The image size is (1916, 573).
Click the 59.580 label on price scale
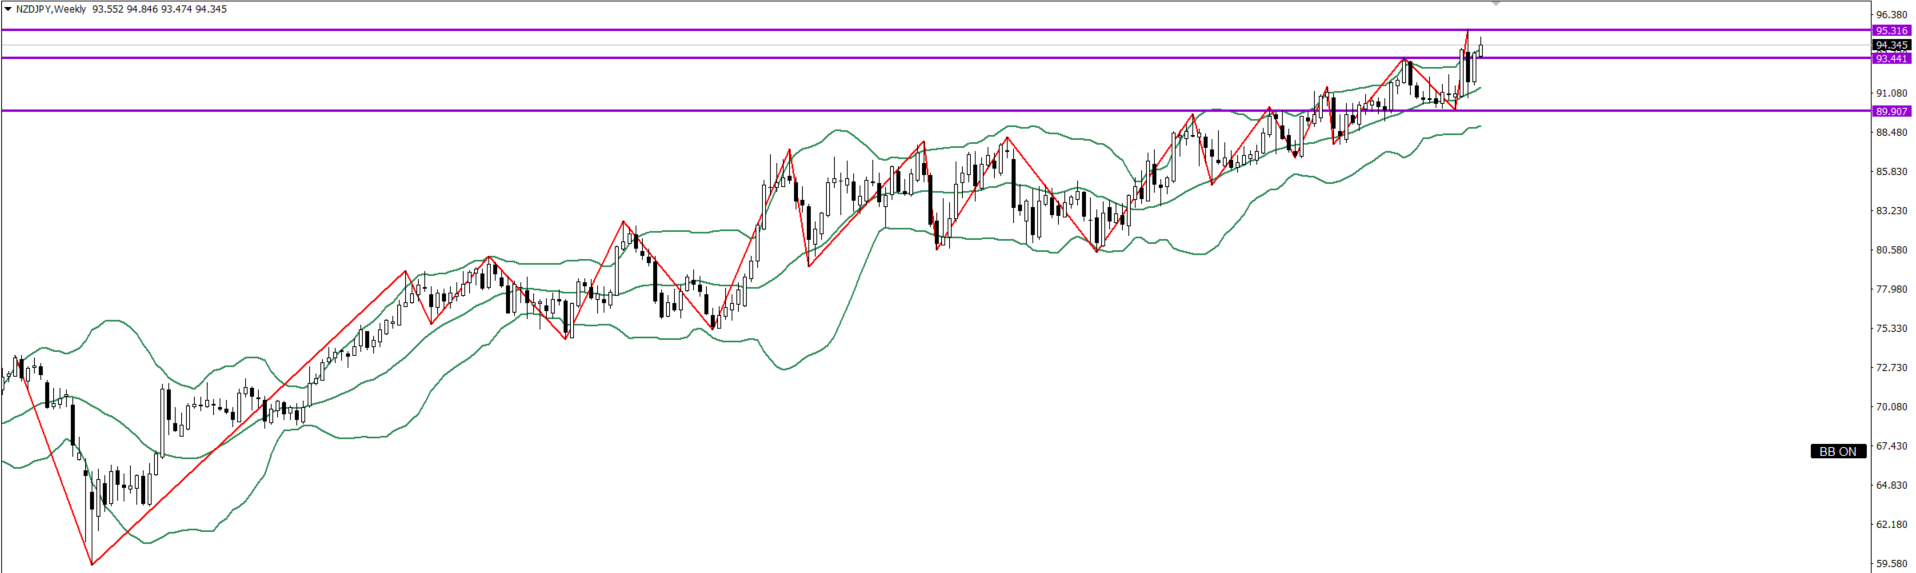point(1891,564)
